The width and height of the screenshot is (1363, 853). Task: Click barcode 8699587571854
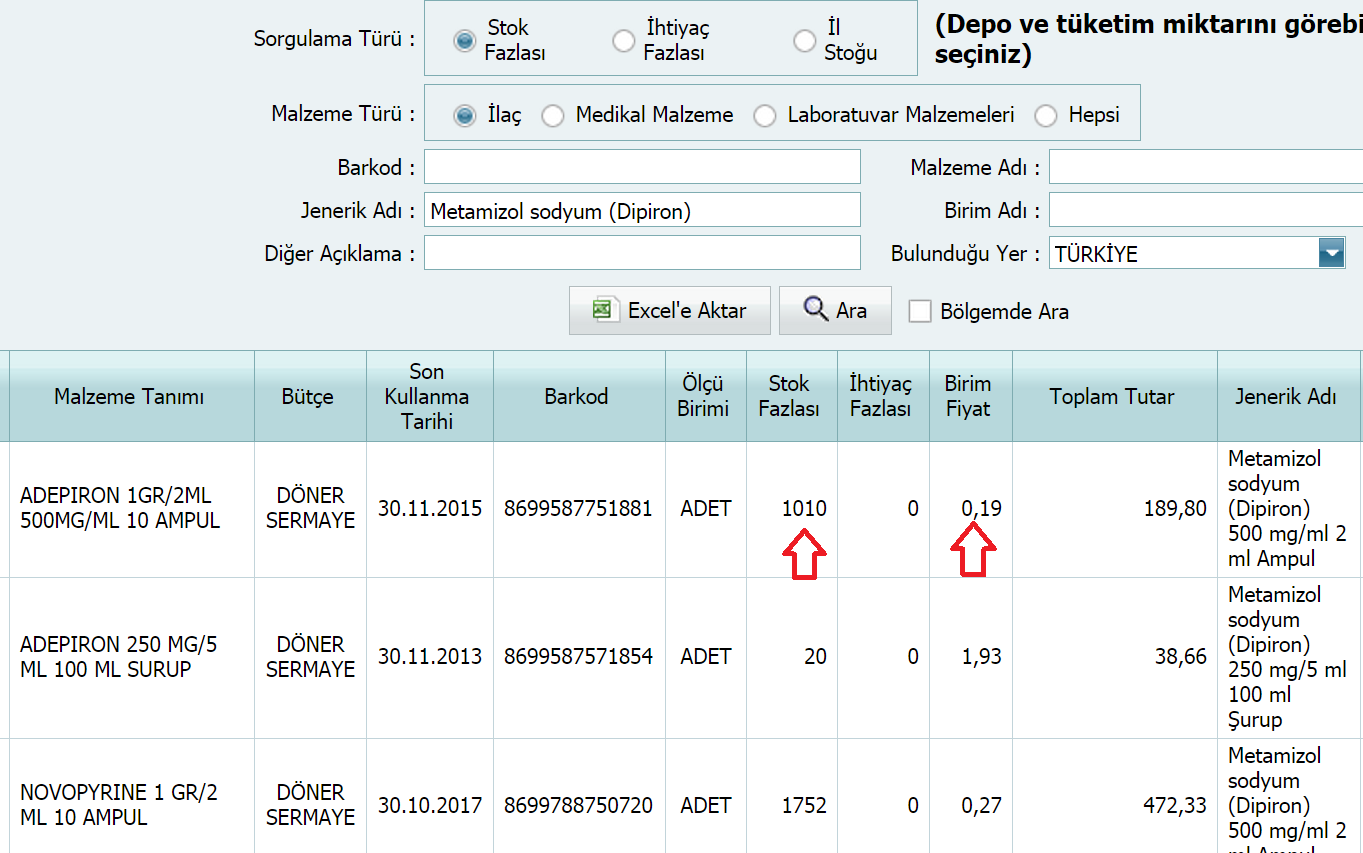[578, 657]
